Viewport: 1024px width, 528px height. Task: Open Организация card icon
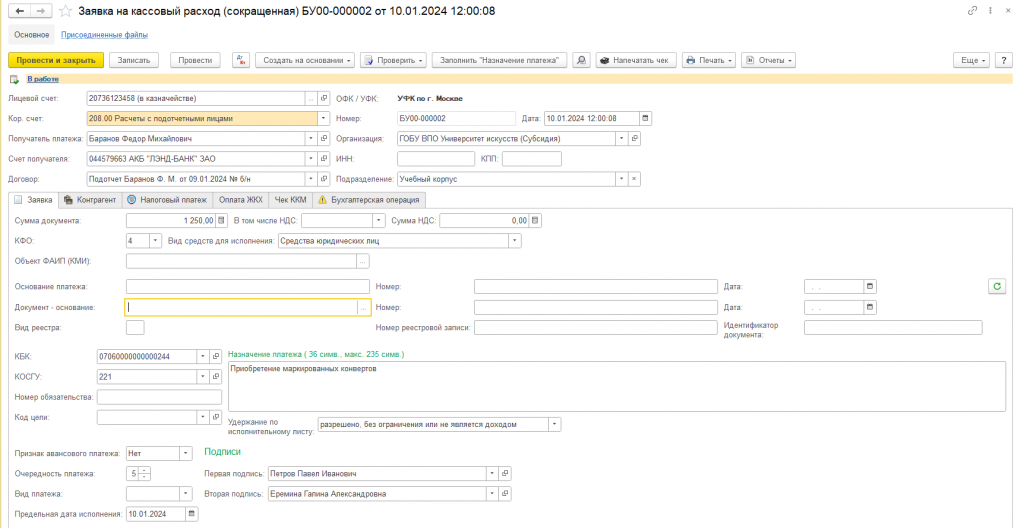pyautogui.click(x=634, y=139)
